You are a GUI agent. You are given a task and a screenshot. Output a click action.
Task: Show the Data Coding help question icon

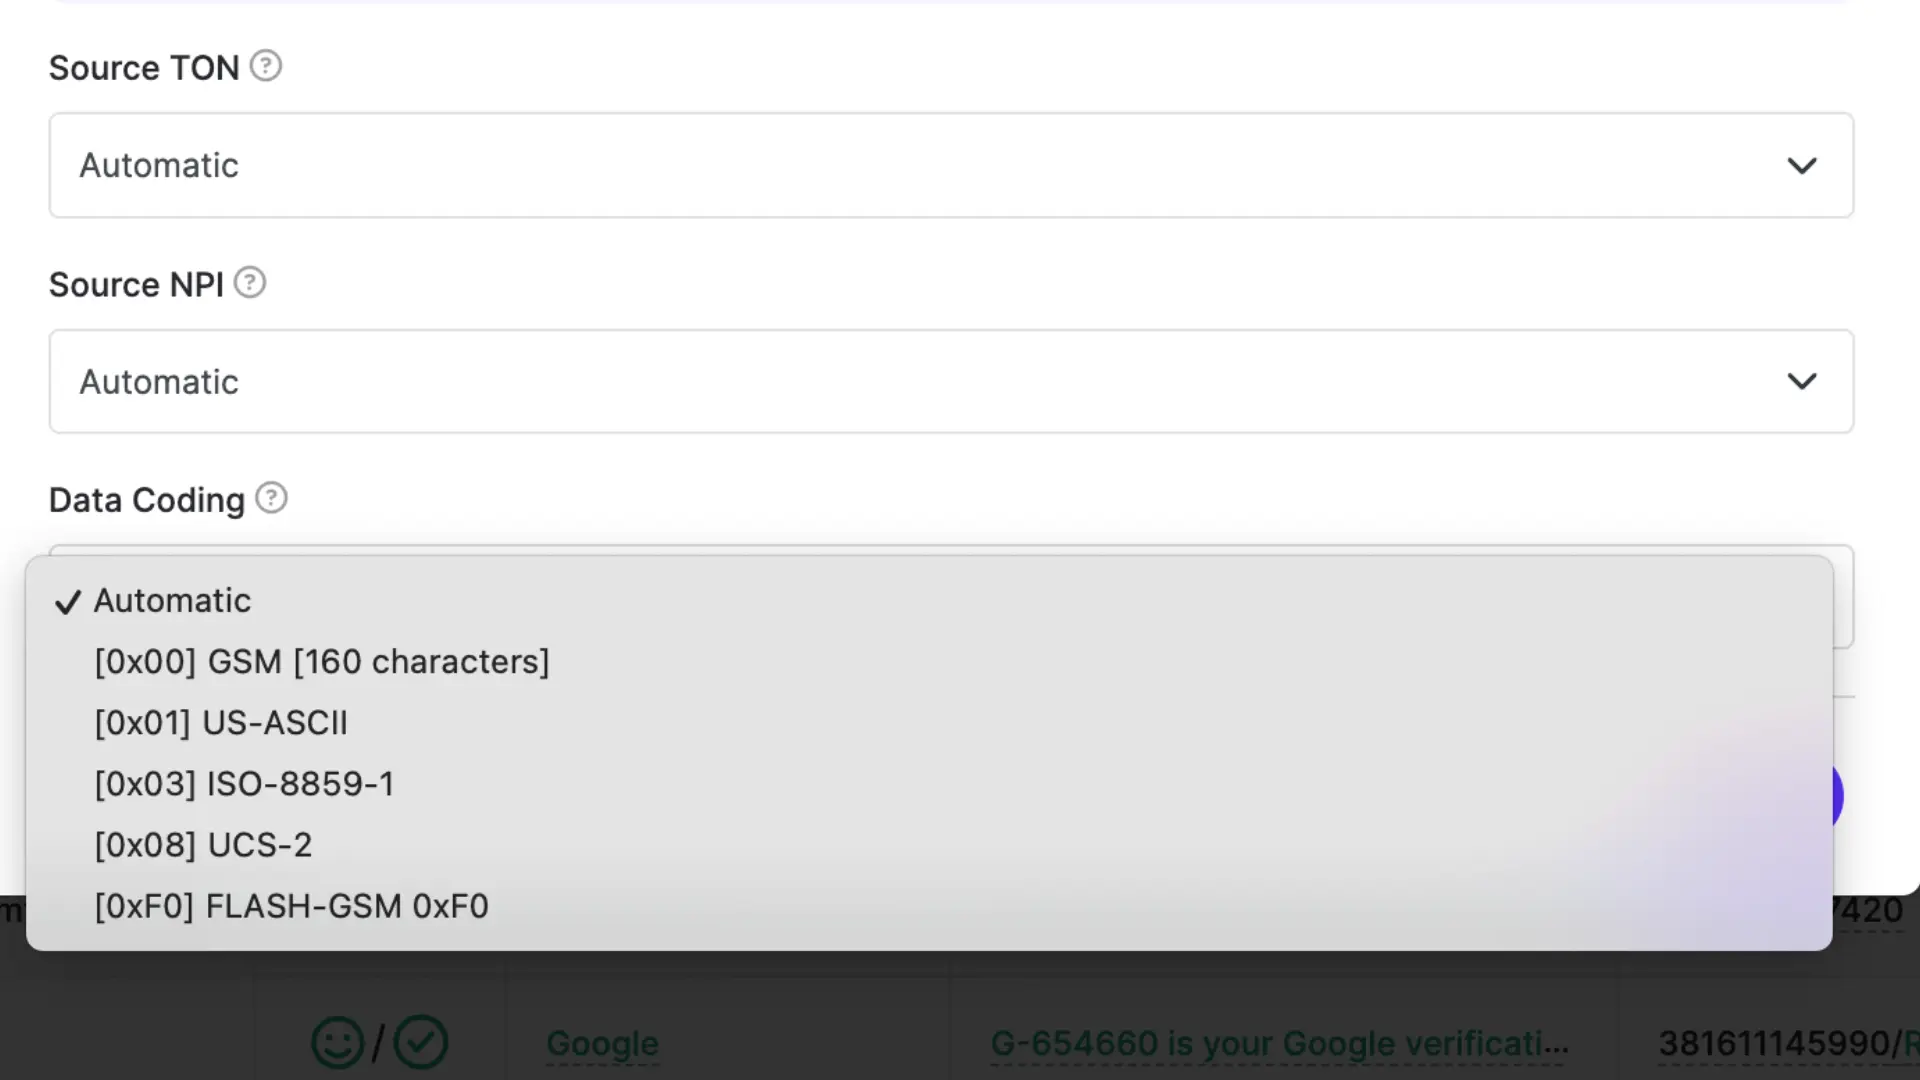(x=271, y=498)
